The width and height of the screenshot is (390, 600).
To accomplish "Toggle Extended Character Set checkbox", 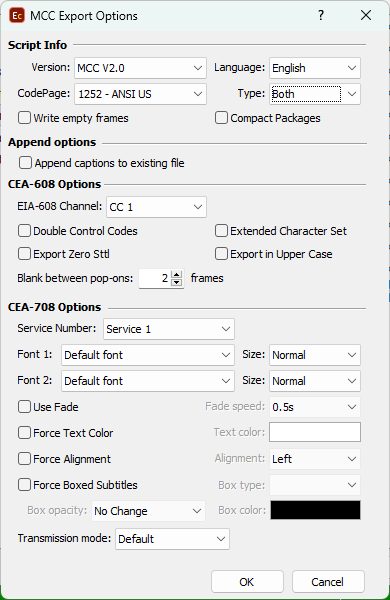I will point(221,231).
